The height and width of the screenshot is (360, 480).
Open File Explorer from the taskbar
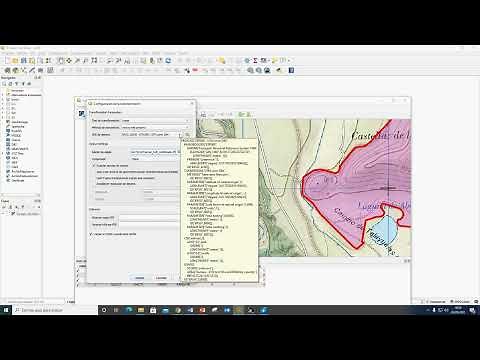pyautogui.click(x=141, y=310)
